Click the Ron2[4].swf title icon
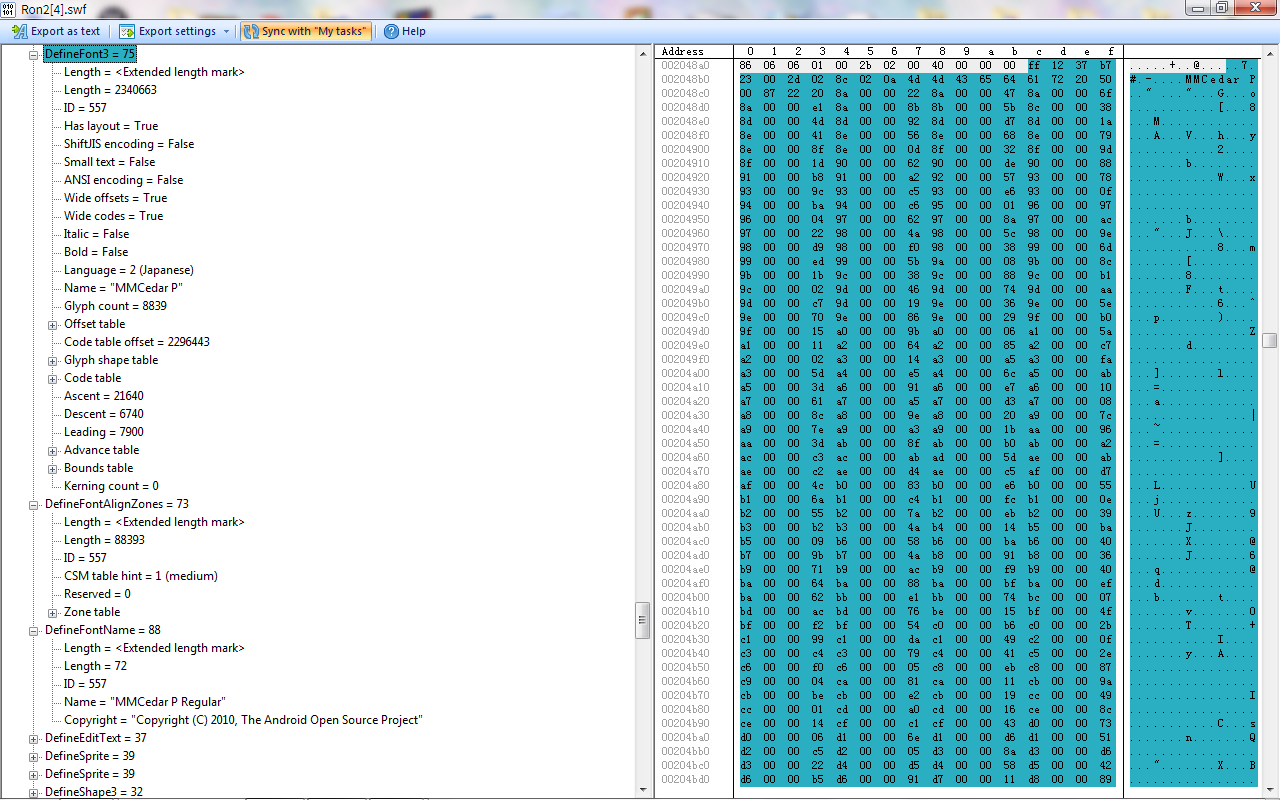This screenshot has height=800, width=1280. 9,8
